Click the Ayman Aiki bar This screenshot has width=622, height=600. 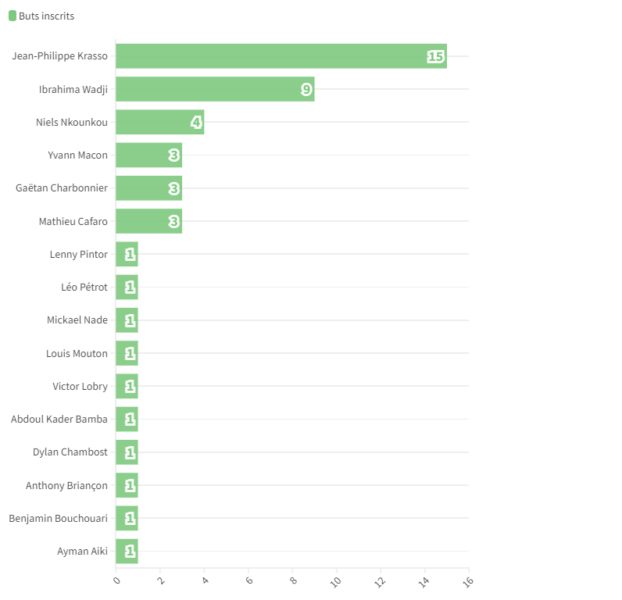coord(127,551)
